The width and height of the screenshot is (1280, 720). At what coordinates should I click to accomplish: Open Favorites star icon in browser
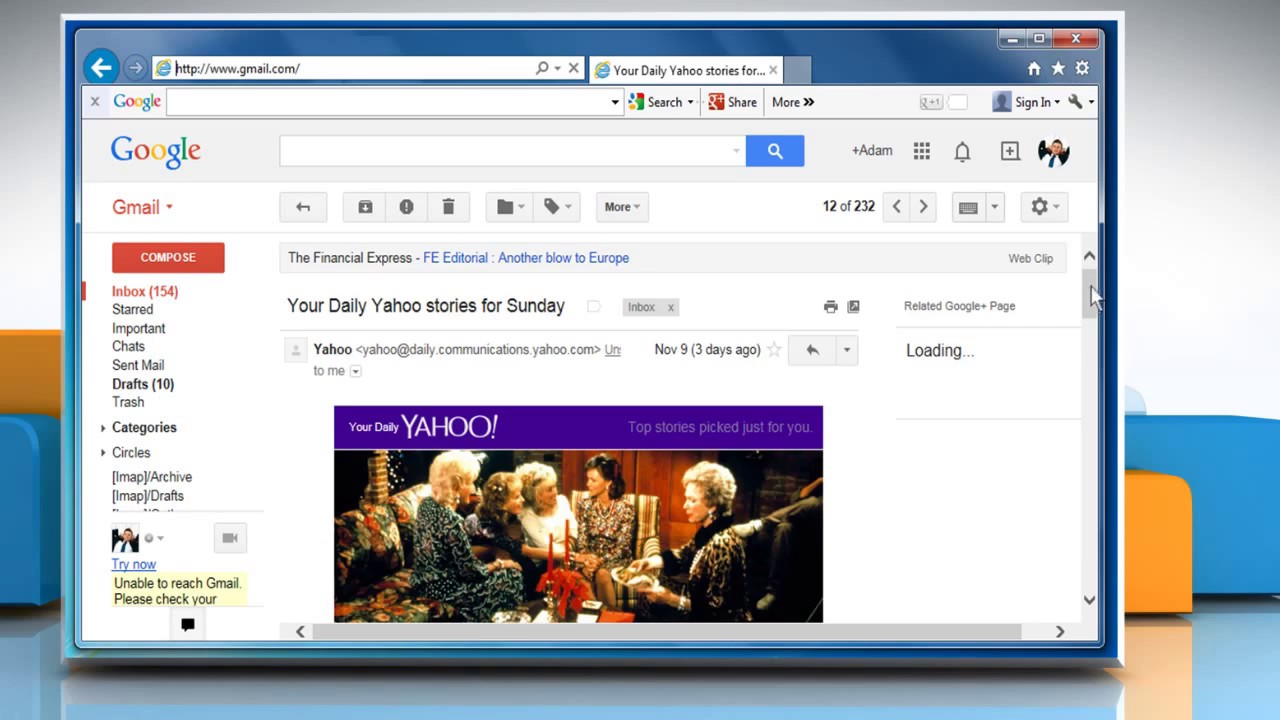[1058, 68]
